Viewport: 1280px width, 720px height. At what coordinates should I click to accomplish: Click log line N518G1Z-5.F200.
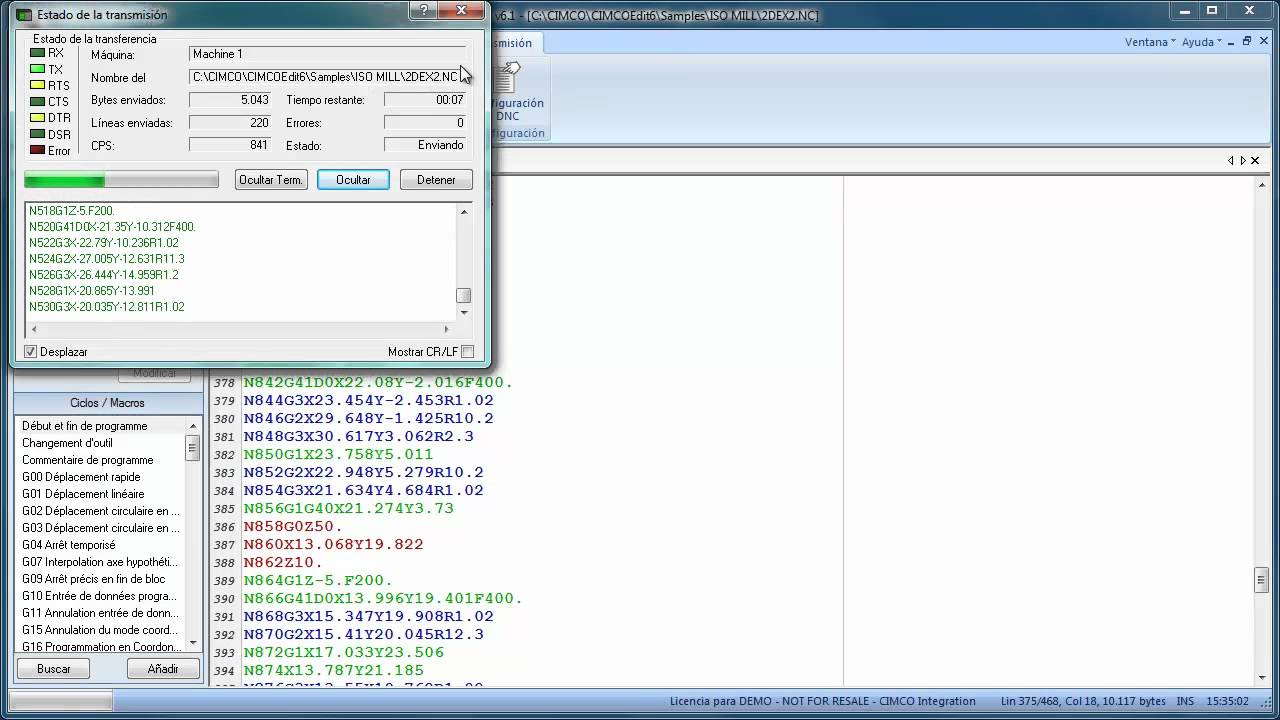(72, 211)
